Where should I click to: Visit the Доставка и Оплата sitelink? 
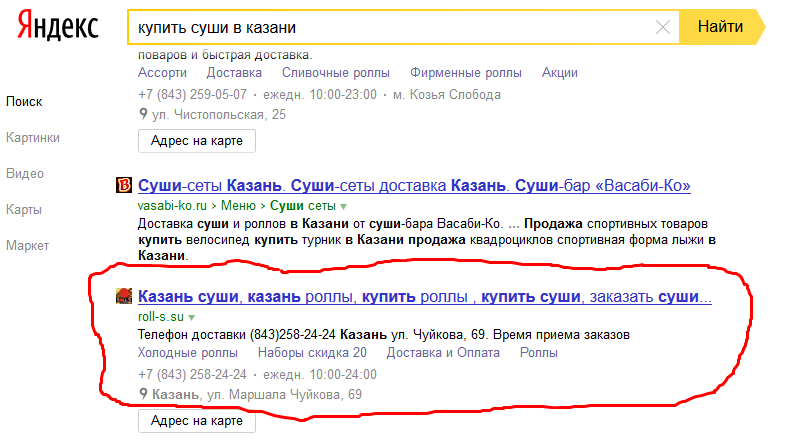pyautogui.click(x=443, y=353)
